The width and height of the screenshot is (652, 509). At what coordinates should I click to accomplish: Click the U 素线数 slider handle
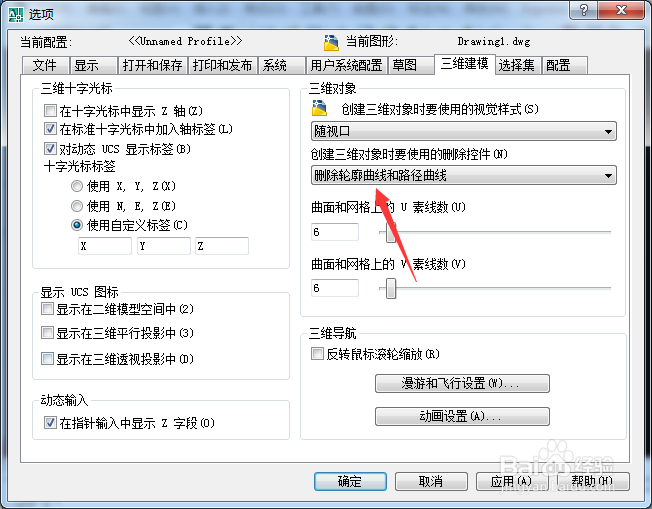point(390,232)
